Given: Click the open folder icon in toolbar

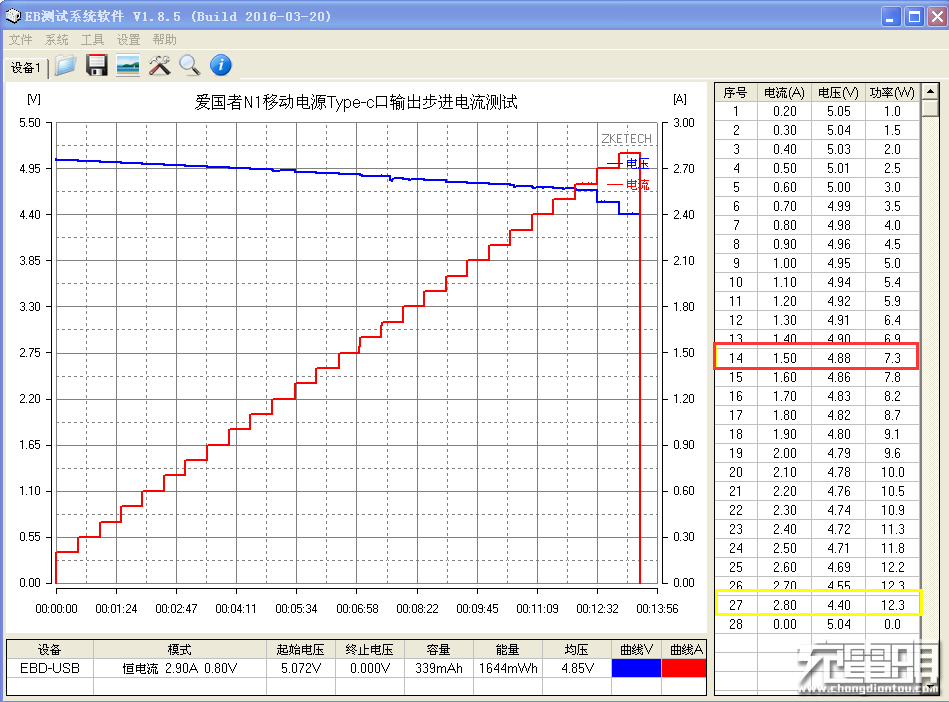Looking at the screenshot, I should point(66,66).
